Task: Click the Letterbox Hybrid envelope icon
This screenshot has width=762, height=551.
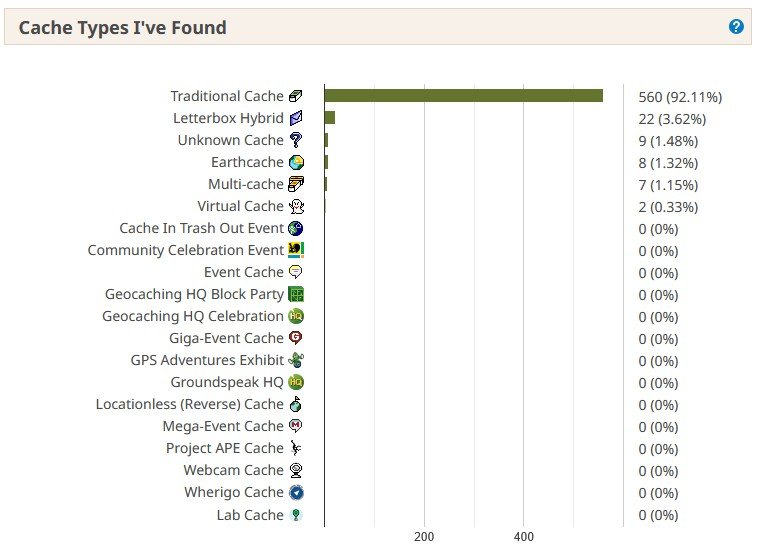Action: click(295, 118)
